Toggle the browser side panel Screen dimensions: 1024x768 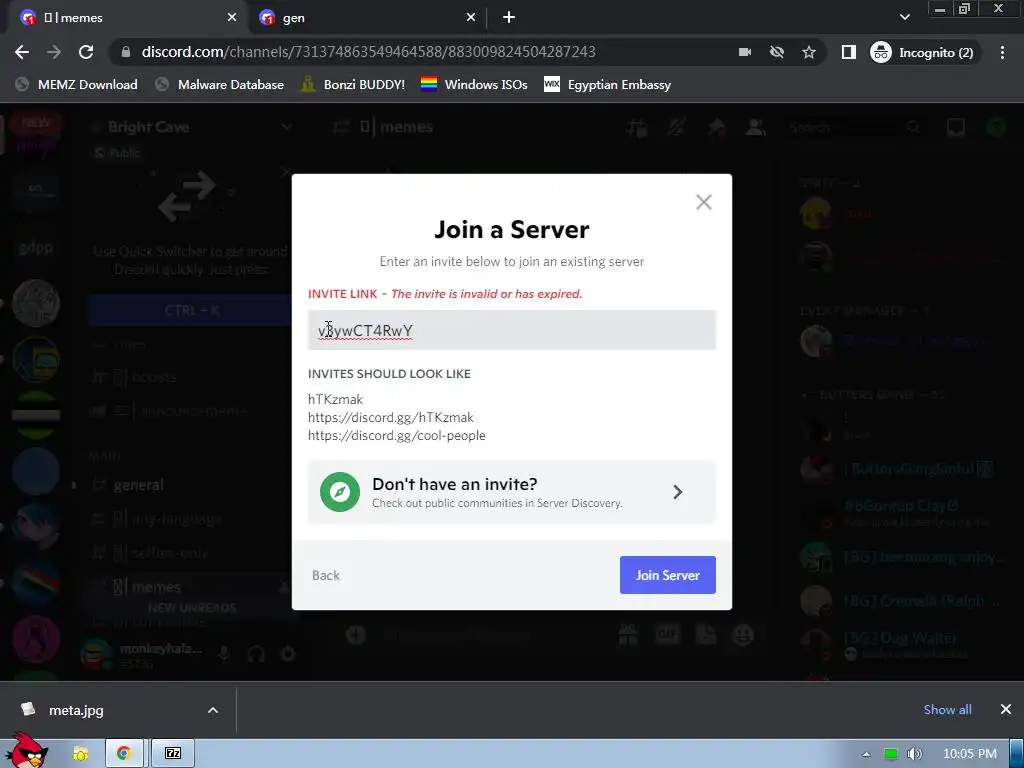(x=848, y=52)
